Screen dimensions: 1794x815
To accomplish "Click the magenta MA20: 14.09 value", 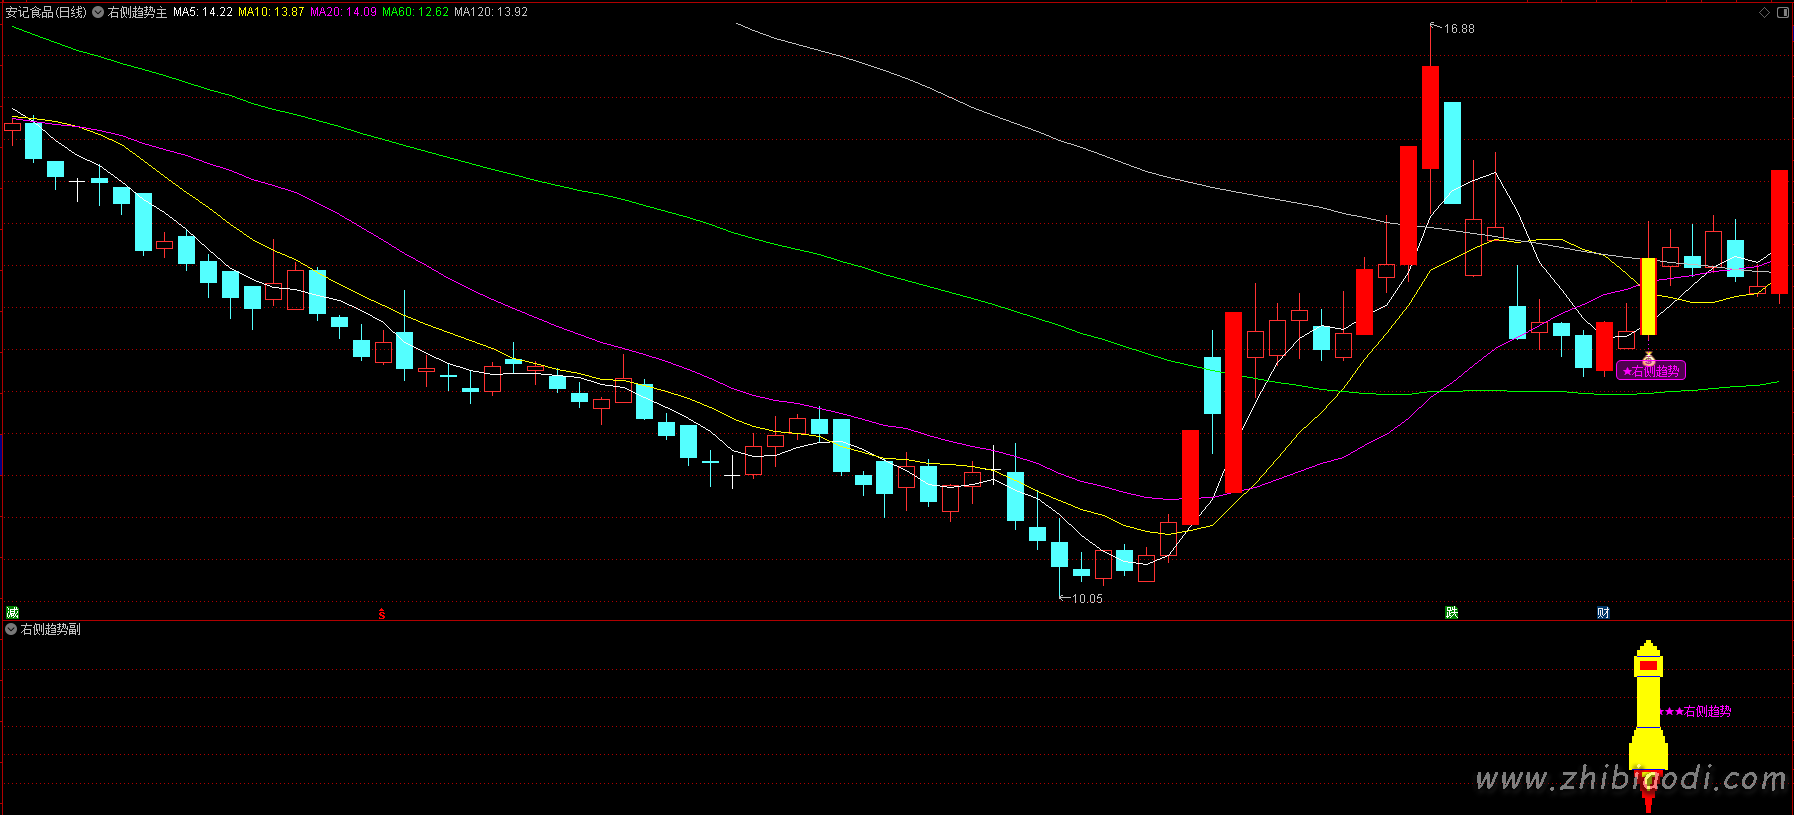I will click(343, 12).
